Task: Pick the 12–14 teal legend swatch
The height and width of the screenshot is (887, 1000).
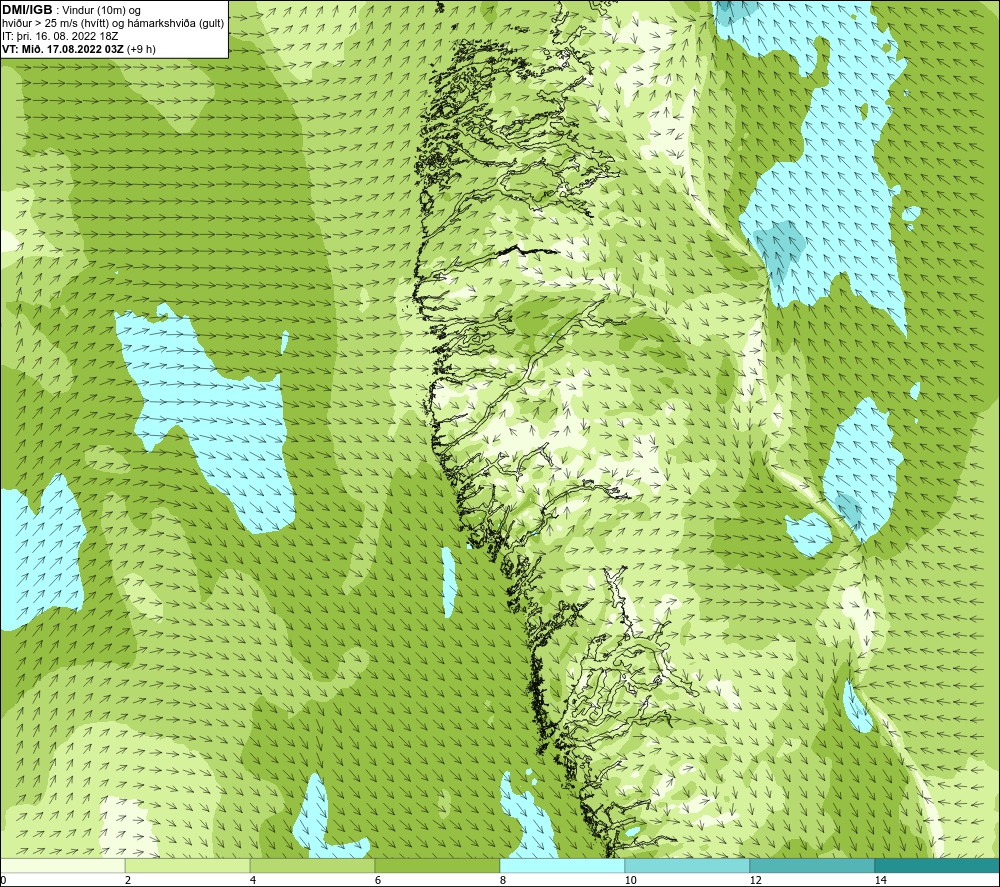Action: (x=812, y=865)
